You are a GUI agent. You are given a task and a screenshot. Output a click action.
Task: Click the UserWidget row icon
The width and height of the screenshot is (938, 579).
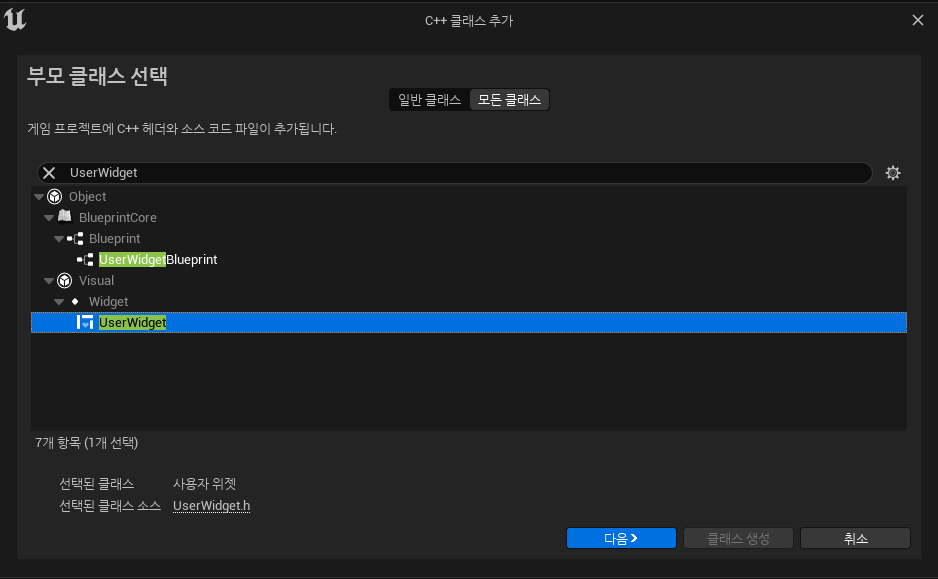(x=85, y=322)
